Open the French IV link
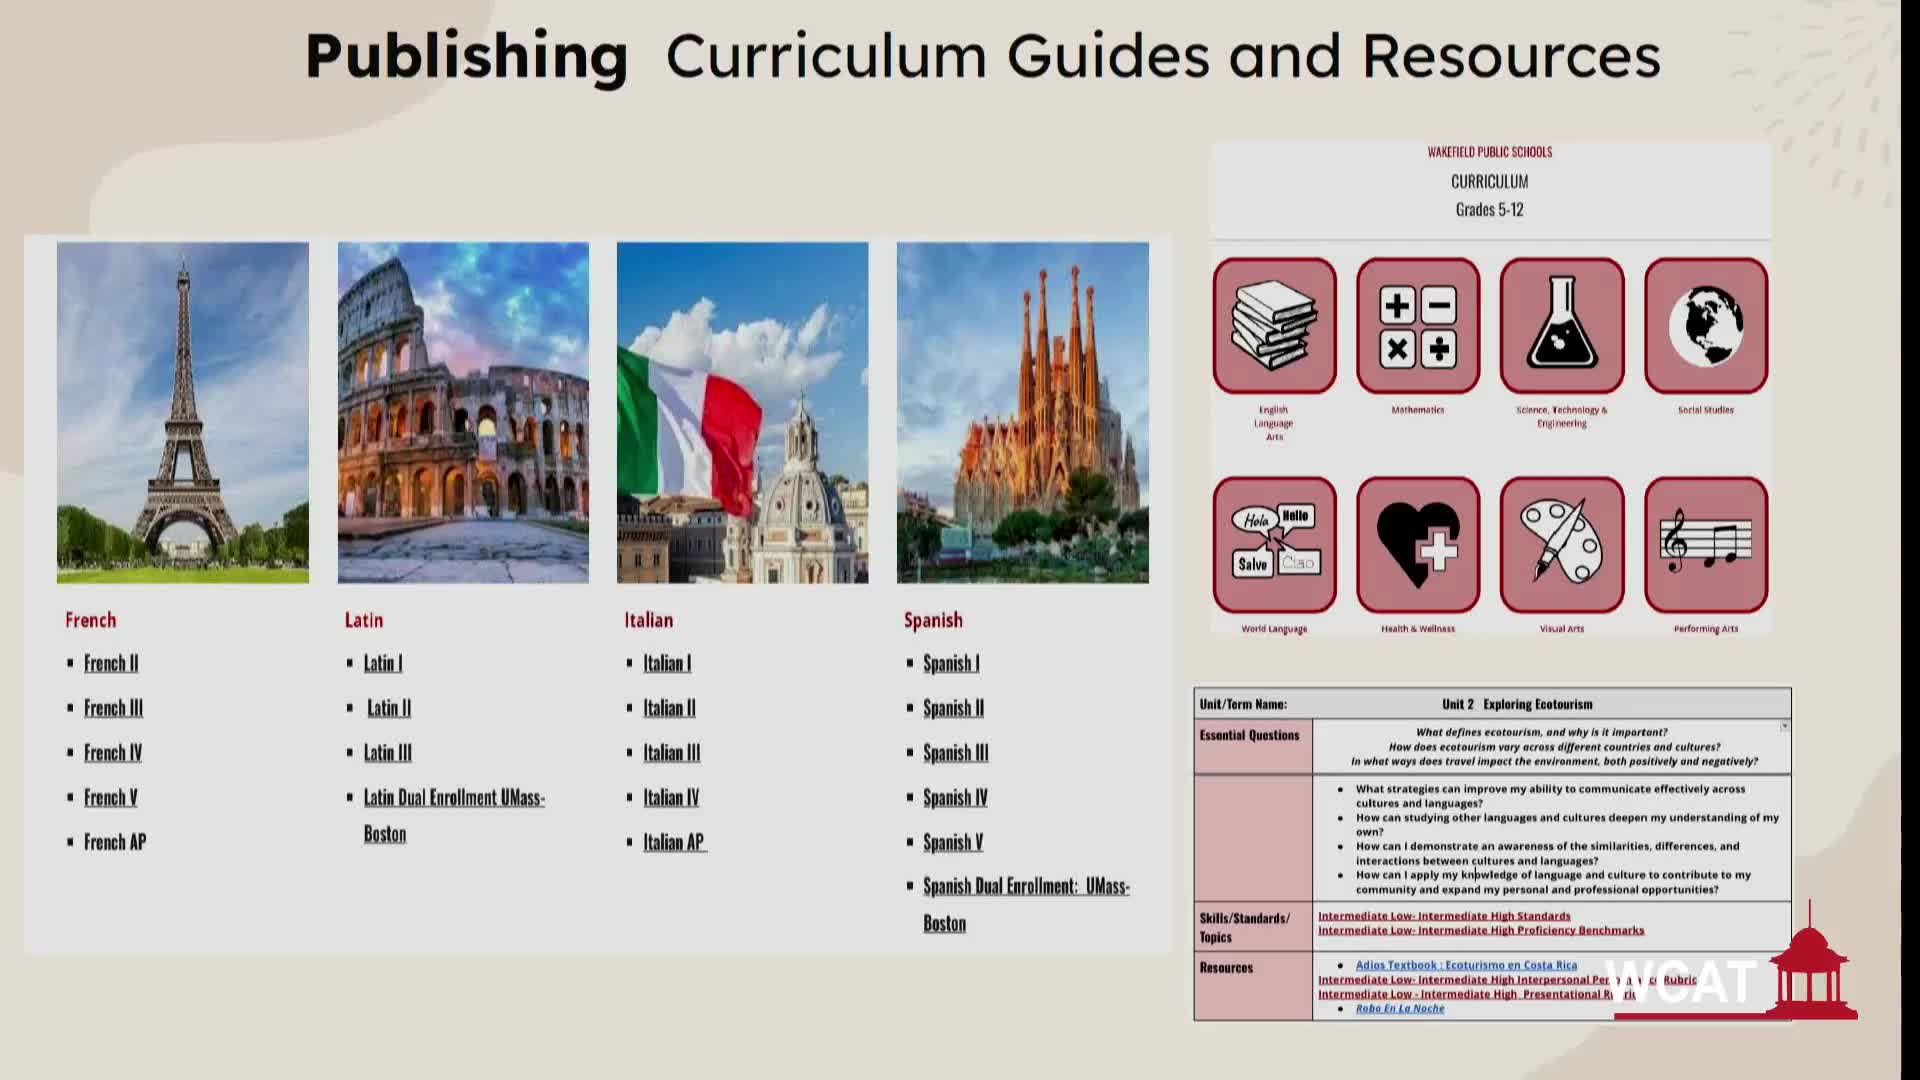 tap(113, 752)
